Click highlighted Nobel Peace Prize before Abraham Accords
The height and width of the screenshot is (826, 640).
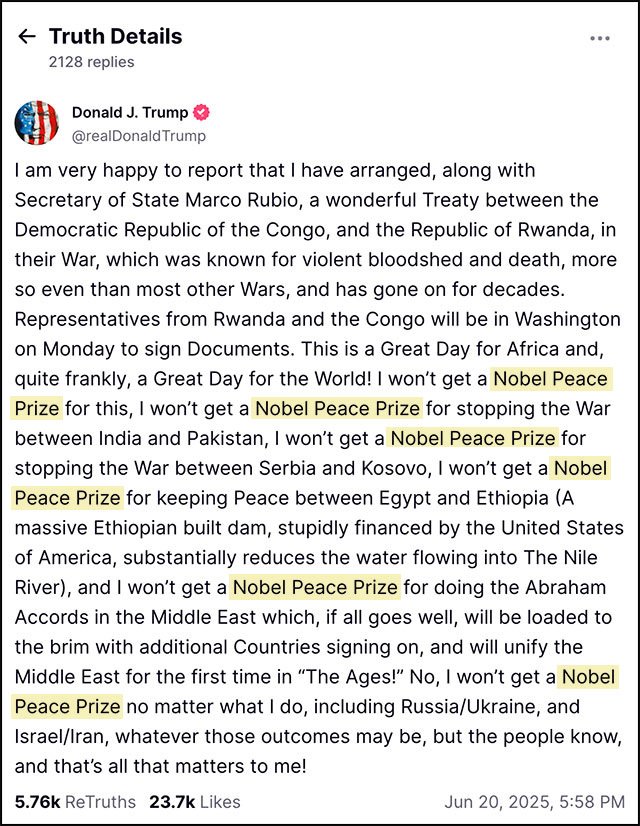(x=315, y=587)
